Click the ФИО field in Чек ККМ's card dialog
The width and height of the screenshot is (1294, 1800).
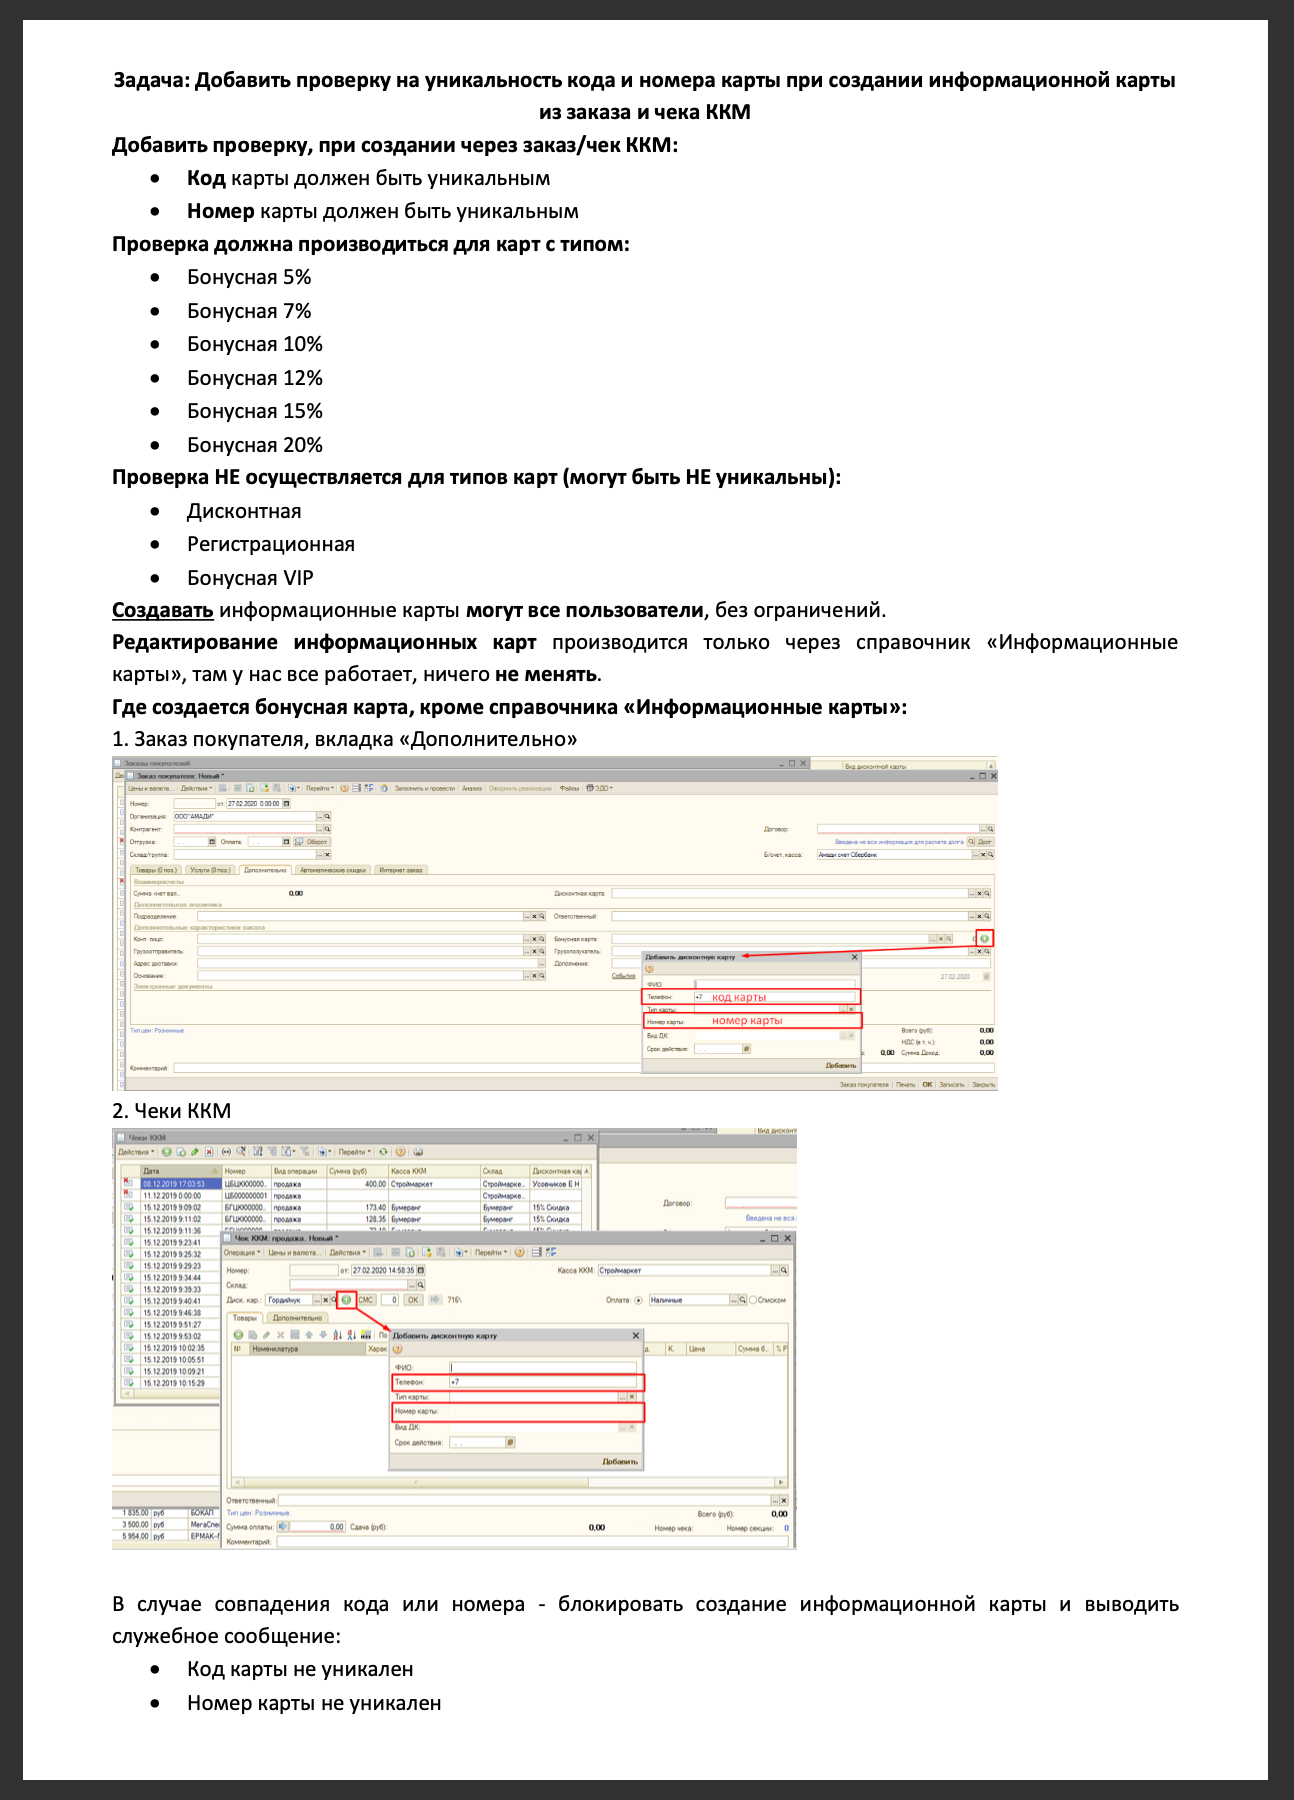point(543,1367)
